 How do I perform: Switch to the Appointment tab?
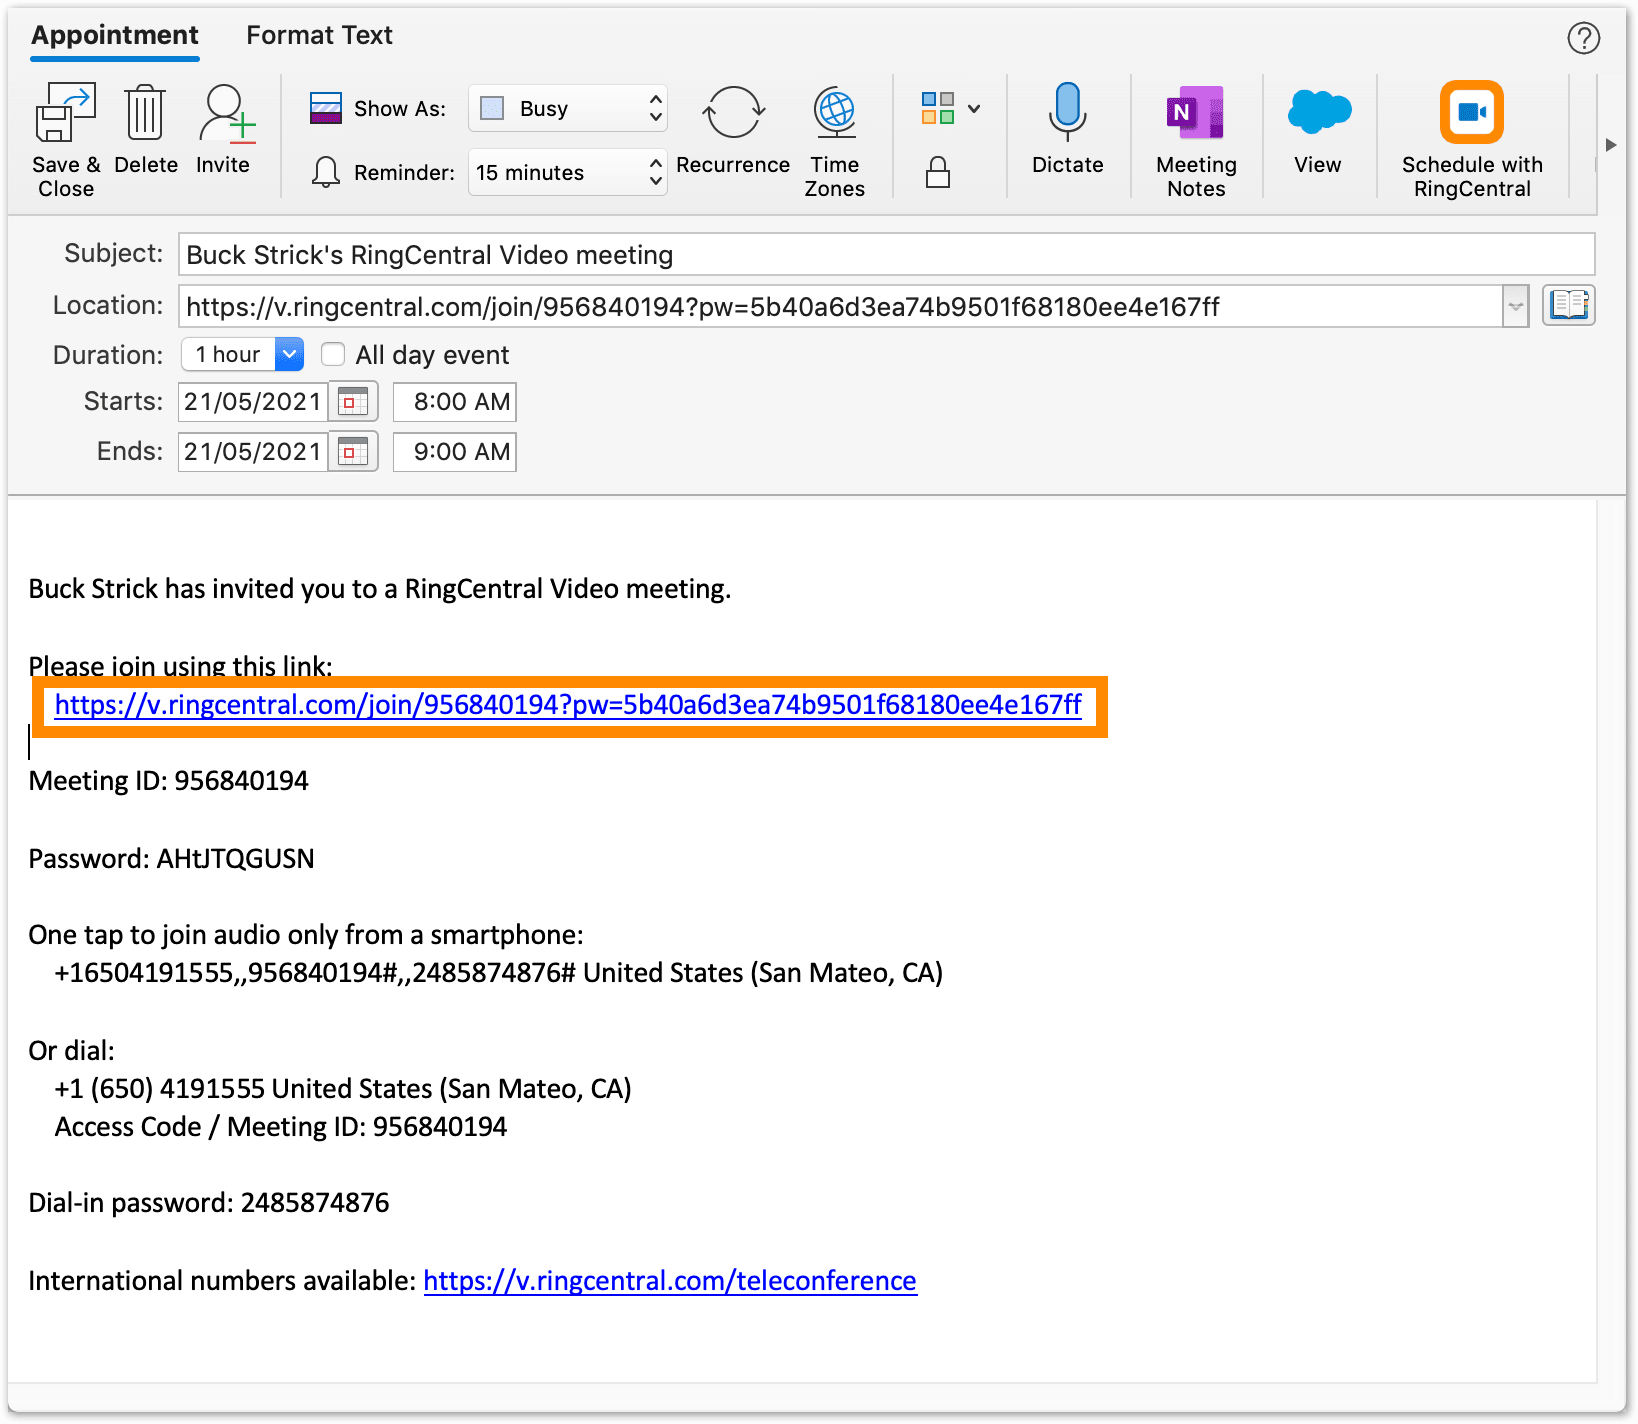pos(115,36)
